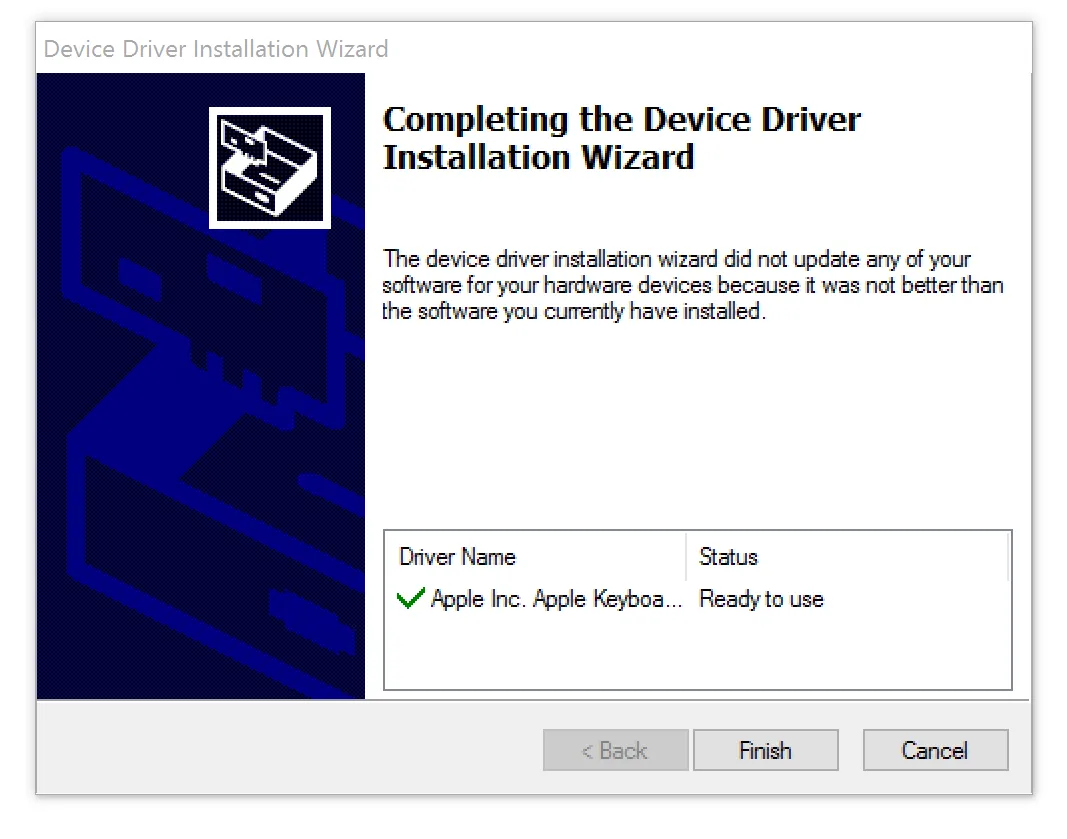Click the faded computer illustration in blue sidebar
Viewport: 1067px width, 839px height.
[x=200, y=450]
